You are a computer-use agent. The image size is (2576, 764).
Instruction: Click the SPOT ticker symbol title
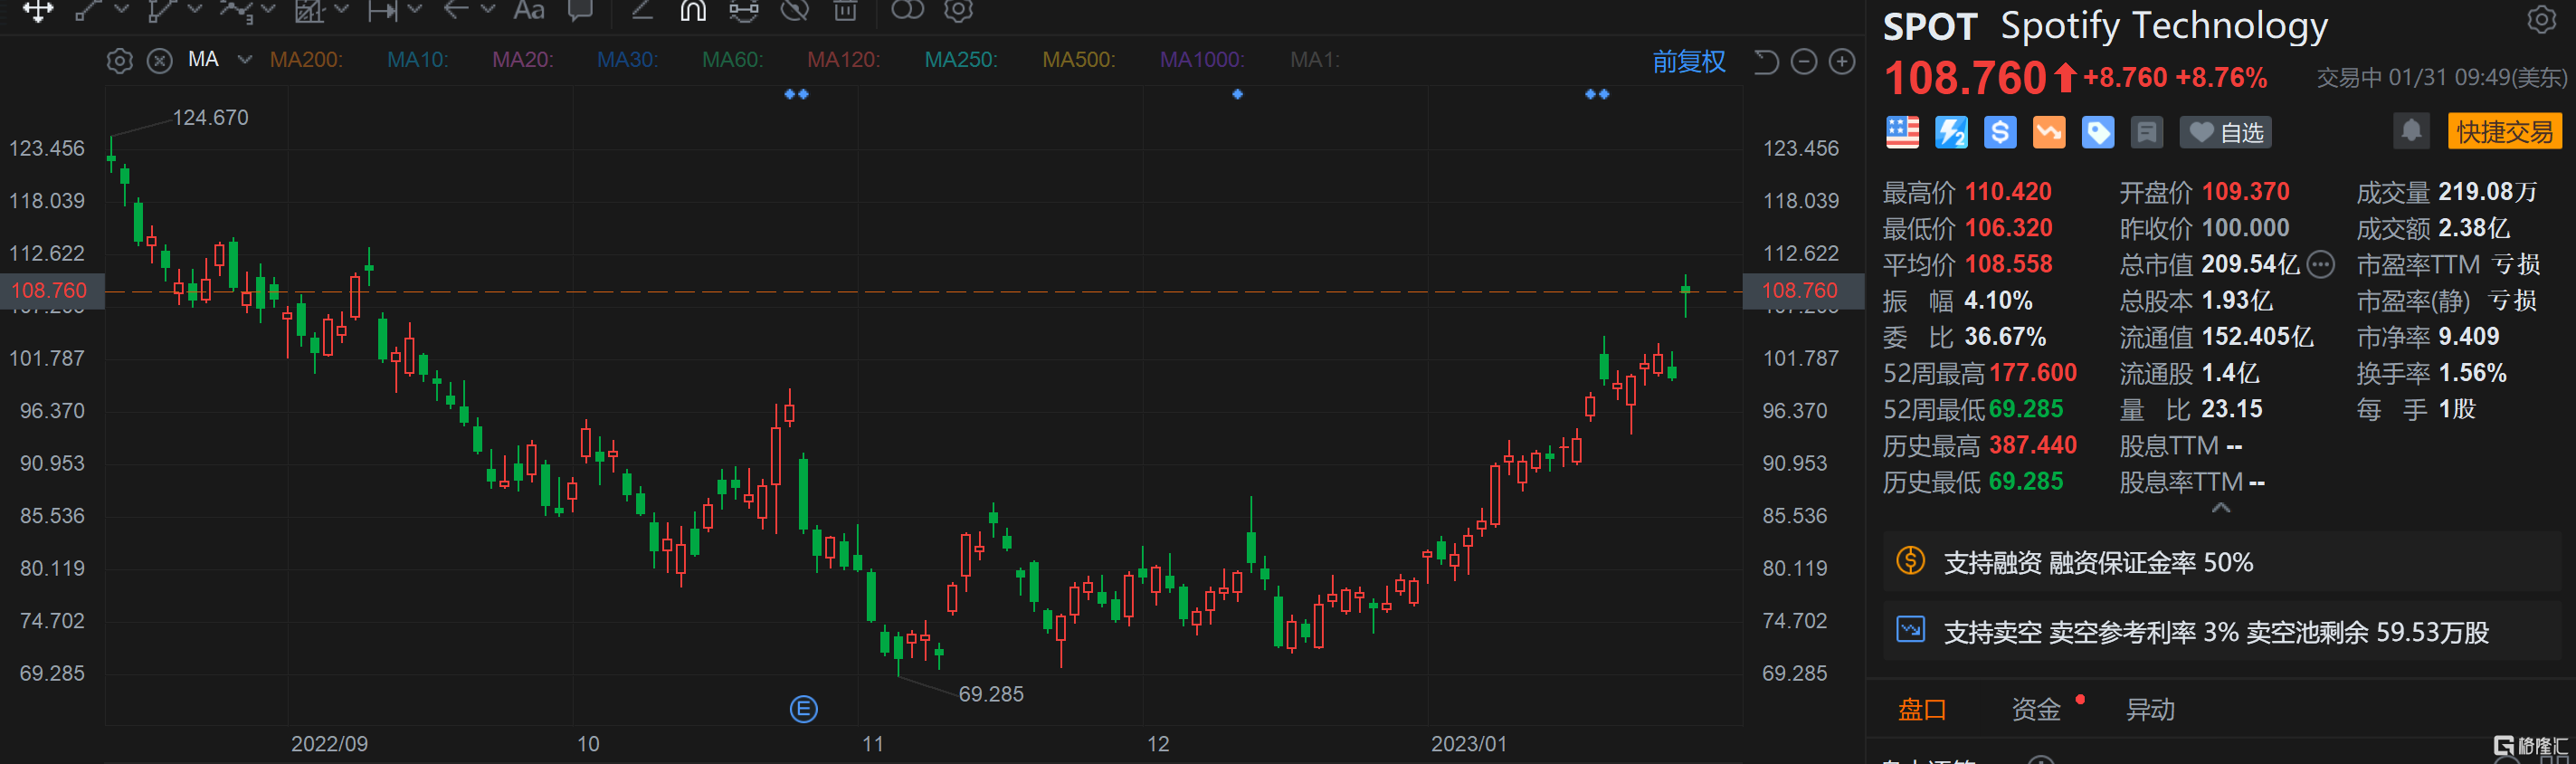pyautogui.click(x=1930, y=27)
